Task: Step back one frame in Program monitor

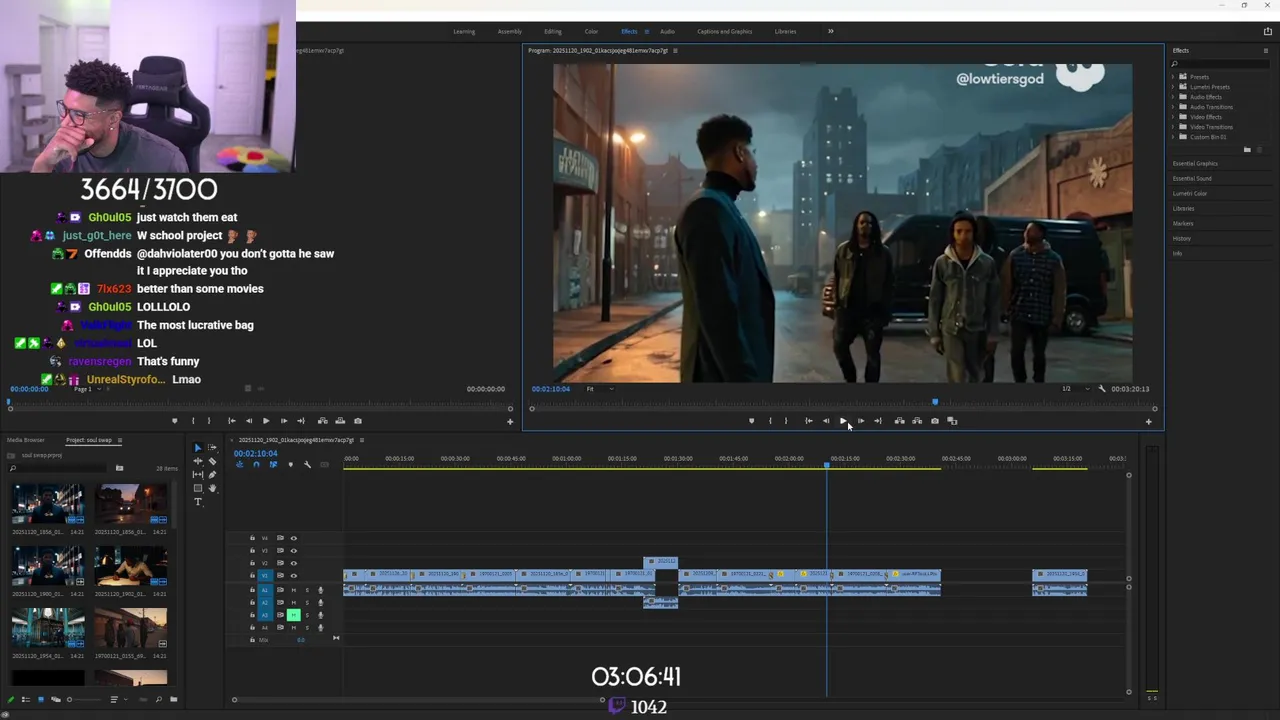Action: pos(826,421)
